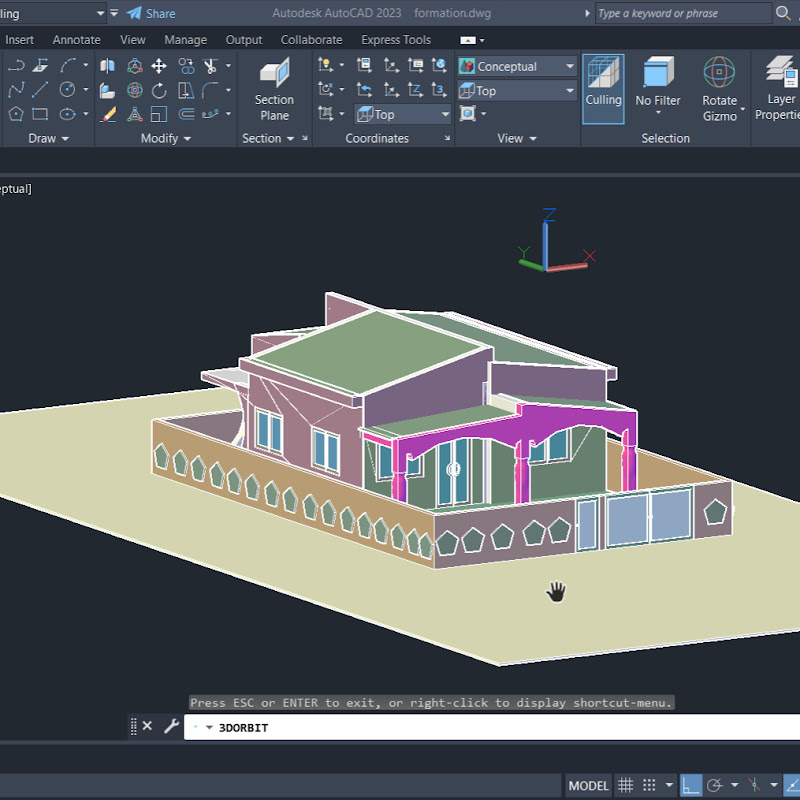Click the Share button
The height and width of the screenshot is (800, 800).
[x=151, y=13]
